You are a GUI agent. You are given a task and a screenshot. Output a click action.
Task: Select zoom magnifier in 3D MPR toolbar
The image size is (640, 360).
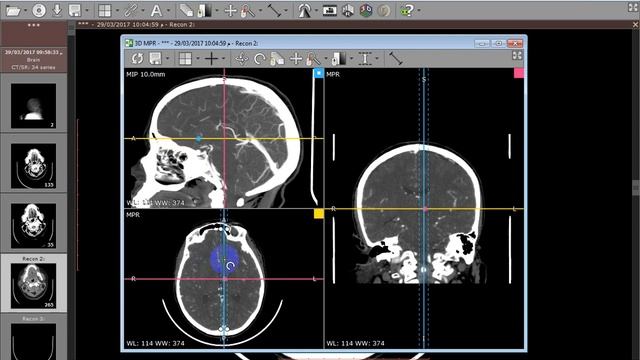[313, 59]
